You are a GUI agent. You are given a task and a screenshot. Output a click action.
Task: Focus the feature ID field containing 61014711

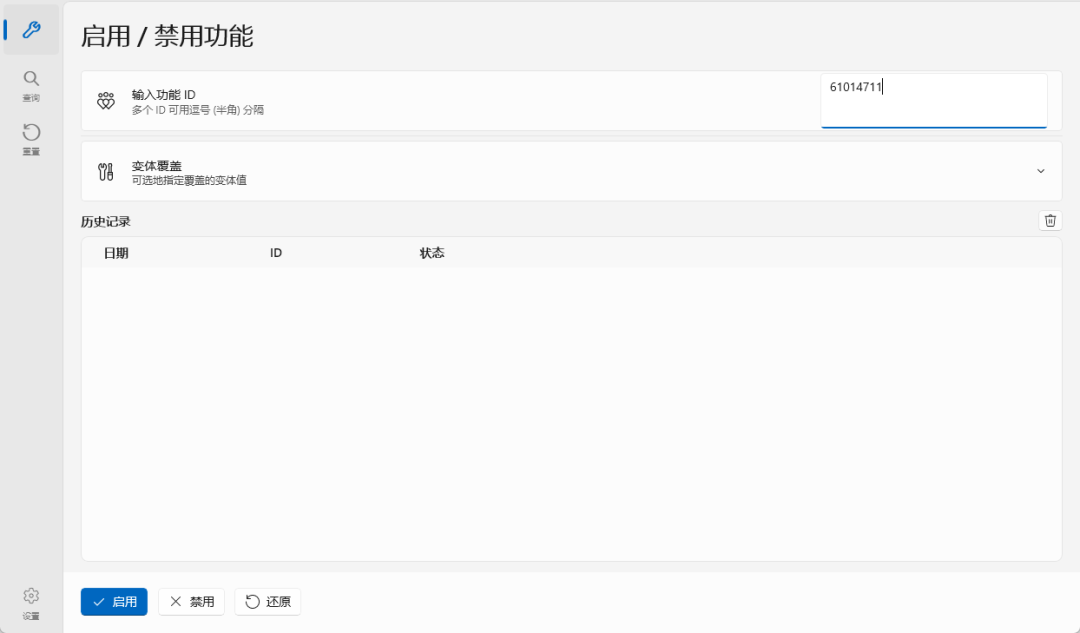(x=934, y=101)
